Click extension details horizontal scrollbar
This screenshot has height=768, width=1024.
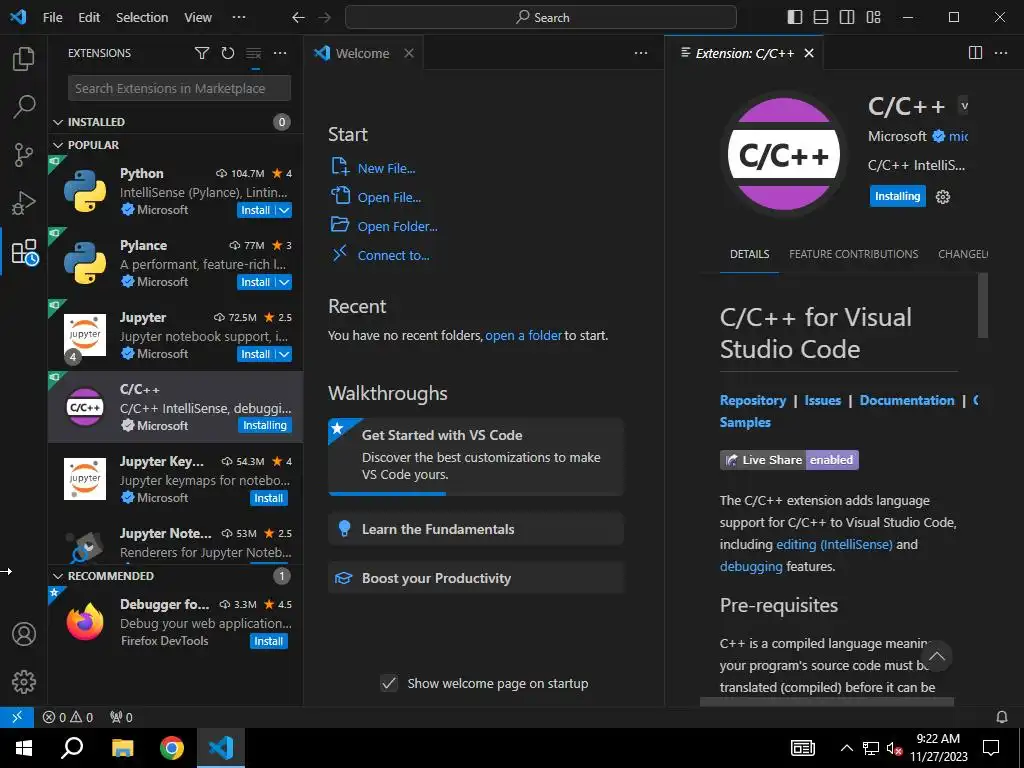click(x=827, y=701)
